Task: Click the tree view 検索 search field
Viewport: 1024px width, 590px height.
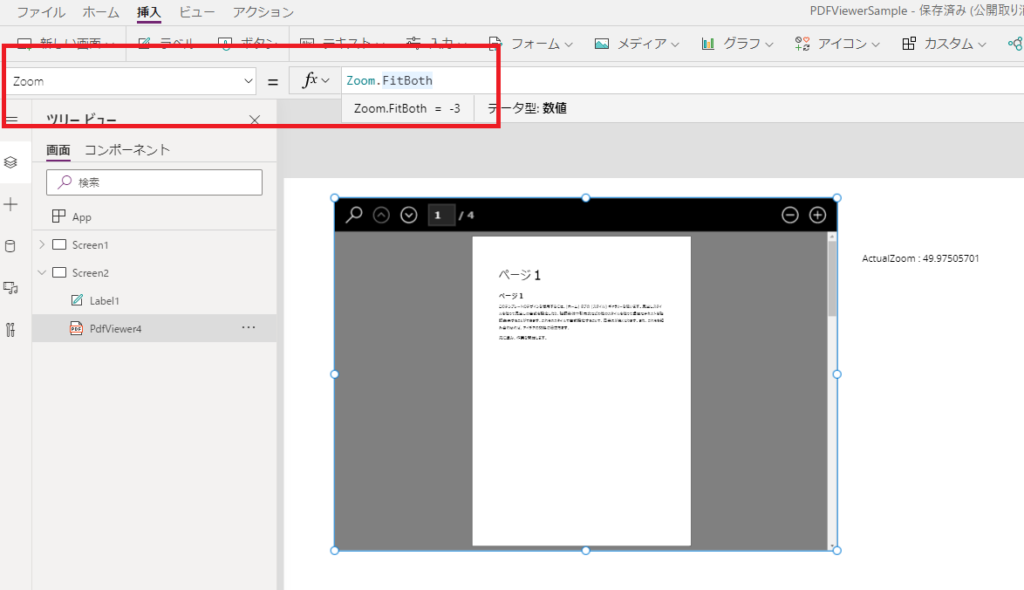Action: (x=154, y=182)
